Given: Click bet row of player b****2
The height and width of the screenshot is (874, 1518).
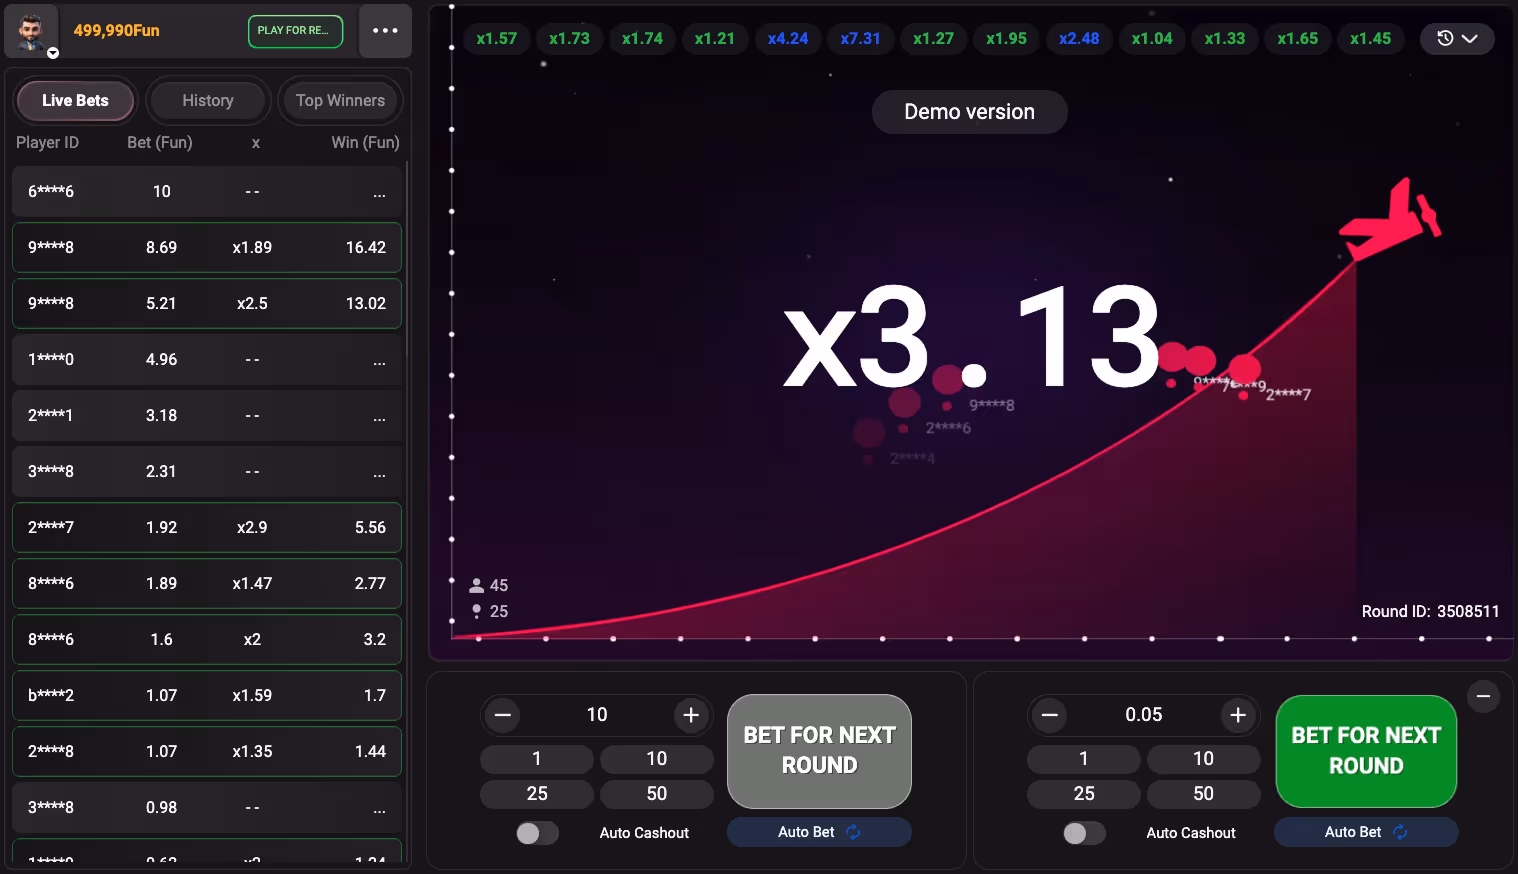Looking at the screenshot, I should pos(207,696).
